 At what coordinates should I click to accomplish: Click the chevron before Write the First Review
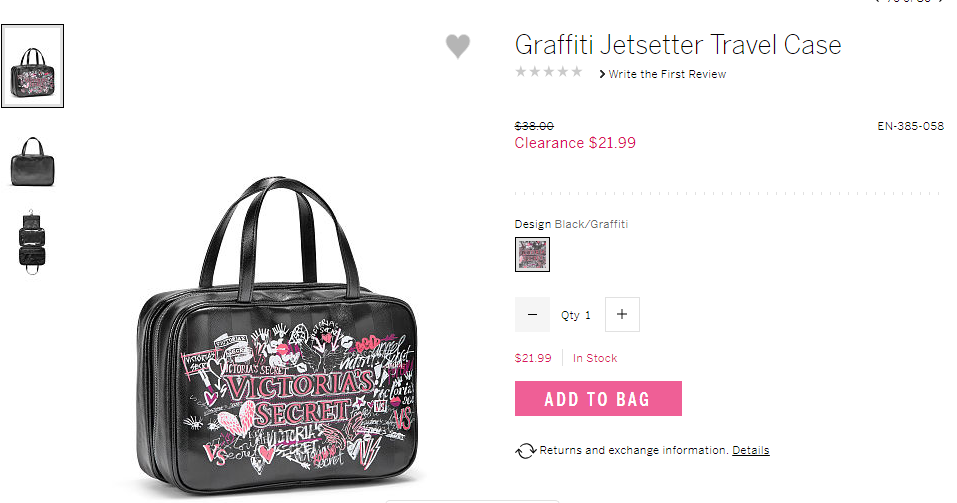tap(602, 74)
